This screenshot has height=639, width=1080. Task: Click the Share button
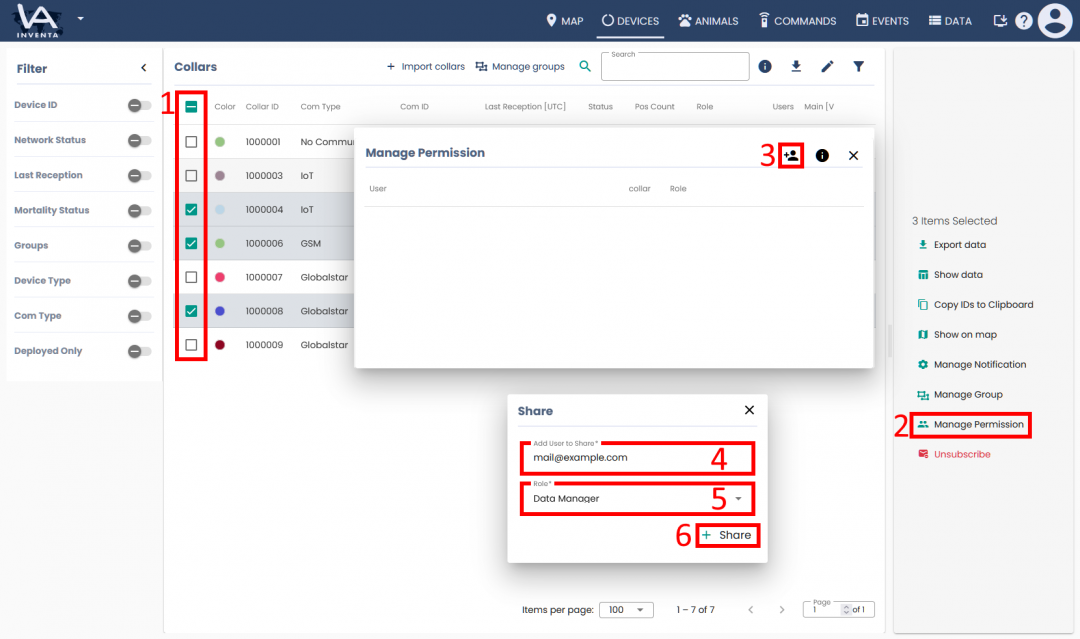[x=727, y=535]
